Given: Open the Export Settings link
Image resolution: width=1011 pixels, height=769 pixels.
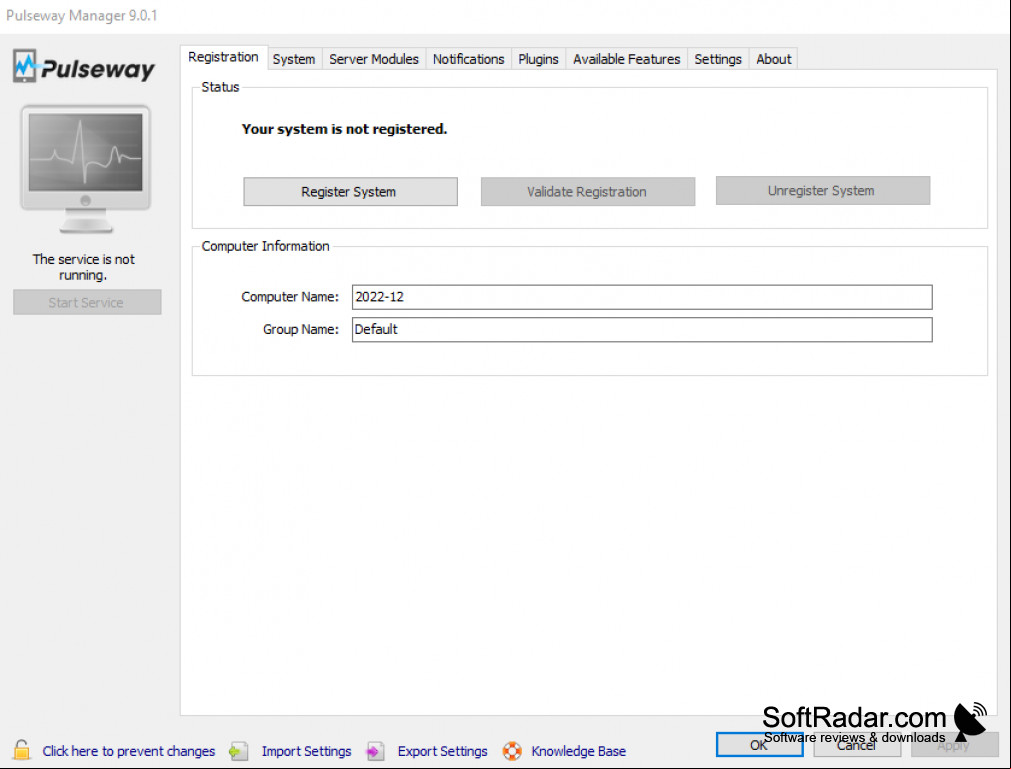Looking at the screenshot, I should (x=442, y=751).
